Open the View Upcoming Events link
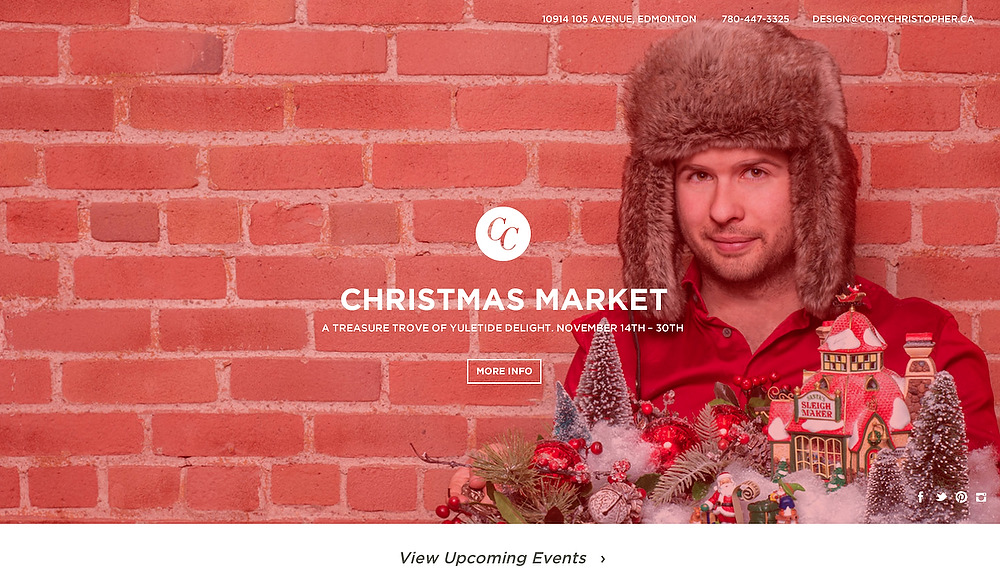The image size is (1000, 578). (x=492, y=558)
